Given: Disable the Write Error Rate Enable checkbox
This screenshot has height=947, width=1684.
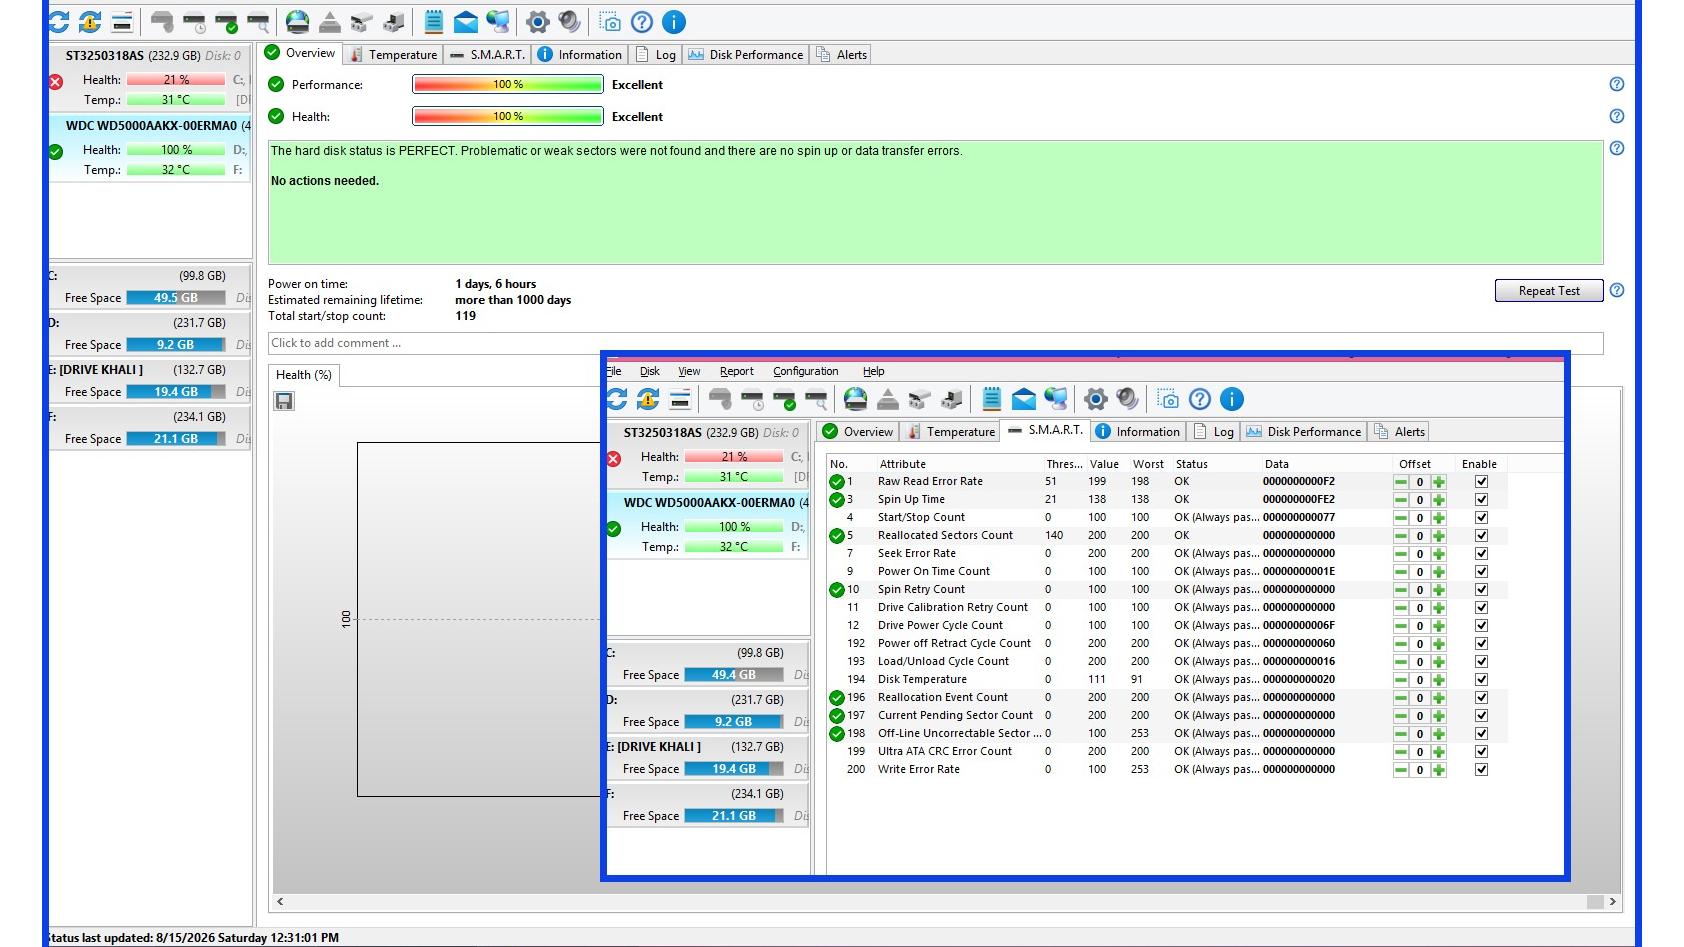Looking at the screenshot, I should click(x=1481, y=769).
